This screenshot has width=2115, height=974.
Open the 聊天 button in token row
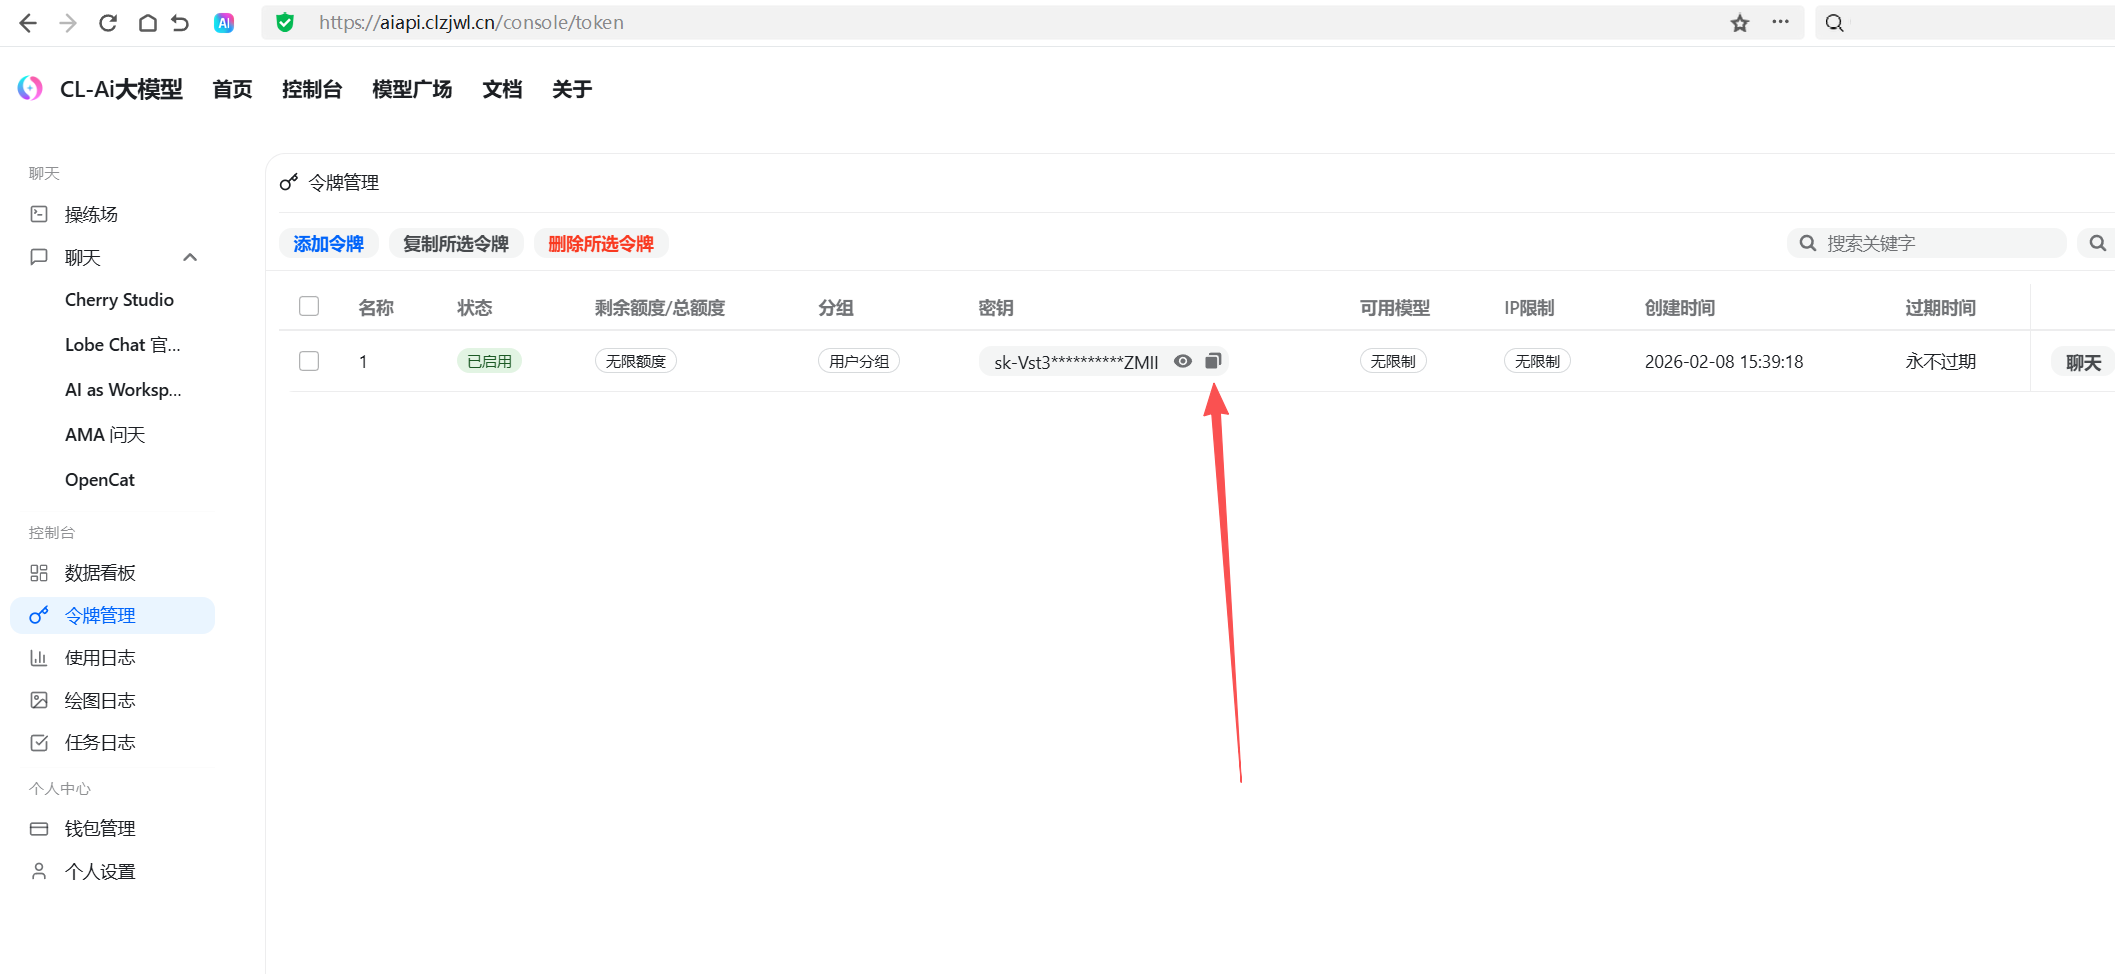pyautogui.click(x=2083, y=362)
